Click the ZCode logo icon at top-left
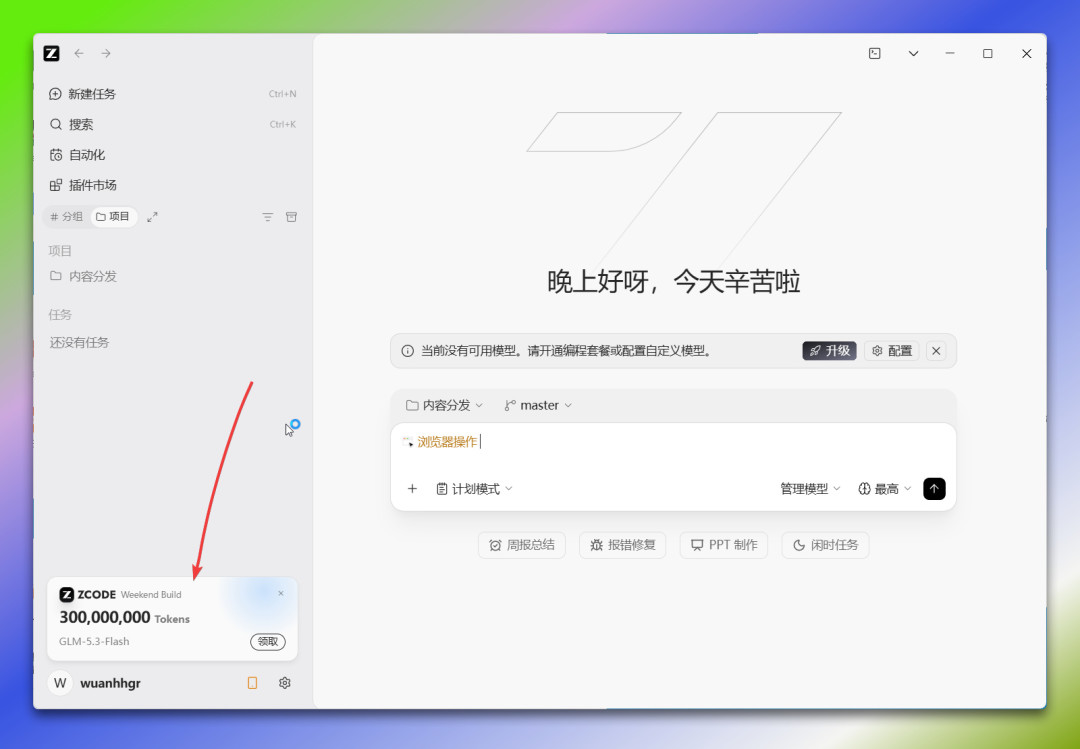Viewport: 1080px width, 749px height. pyautogui.click(x=52, y=53)
